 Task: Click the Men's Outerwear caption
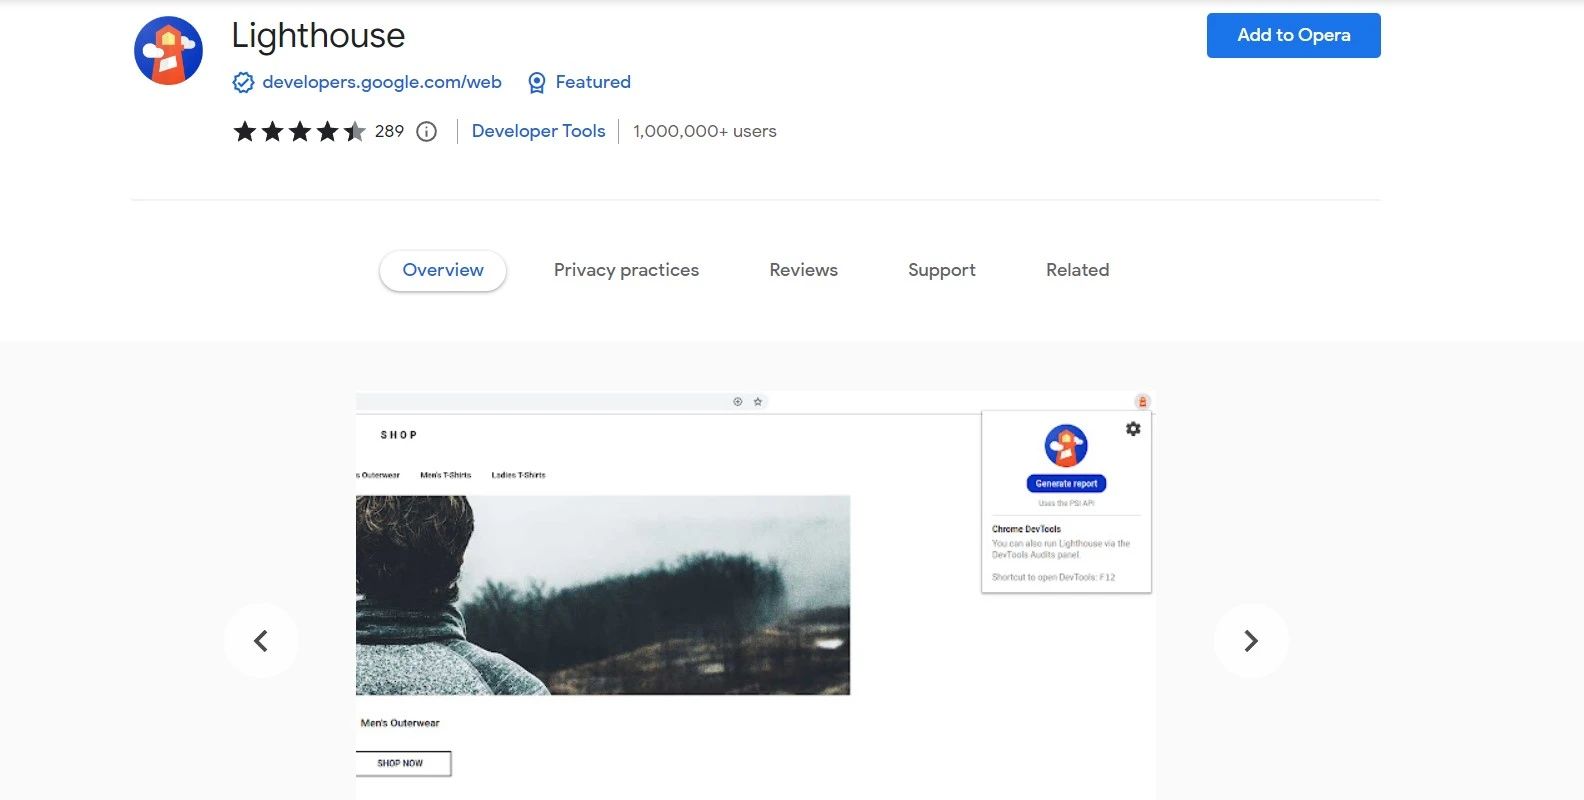click(400, 723)
